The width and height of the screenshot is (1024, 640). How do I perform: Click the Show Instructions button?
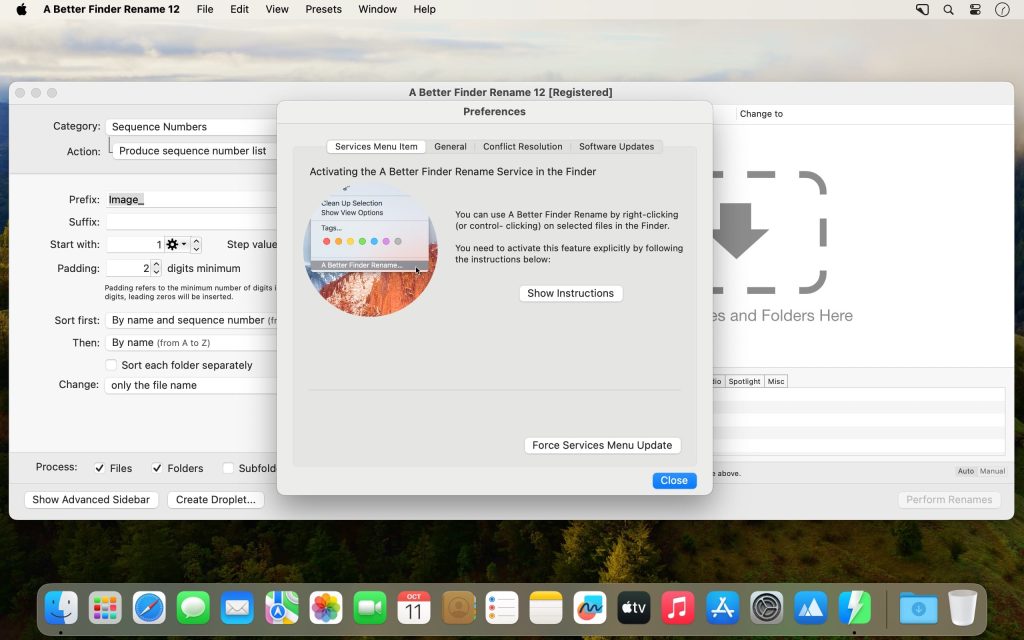[x=570, y=293]
